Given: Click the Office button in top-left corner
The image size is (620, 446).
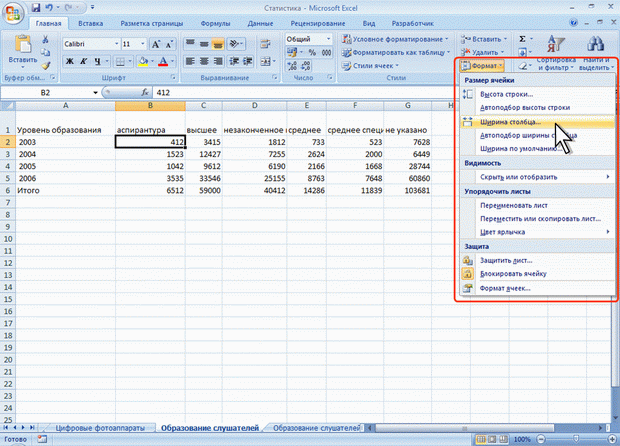Looking at the screenshot, I should point(13,14).
